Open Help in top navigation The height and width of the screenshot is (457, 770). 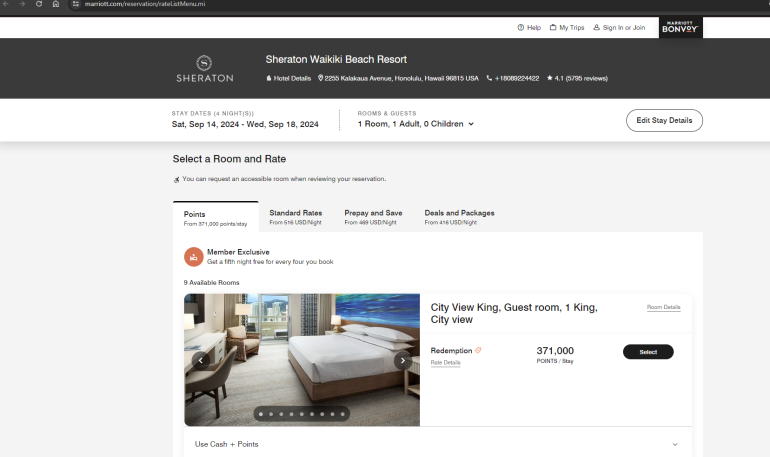coord(529,28)
